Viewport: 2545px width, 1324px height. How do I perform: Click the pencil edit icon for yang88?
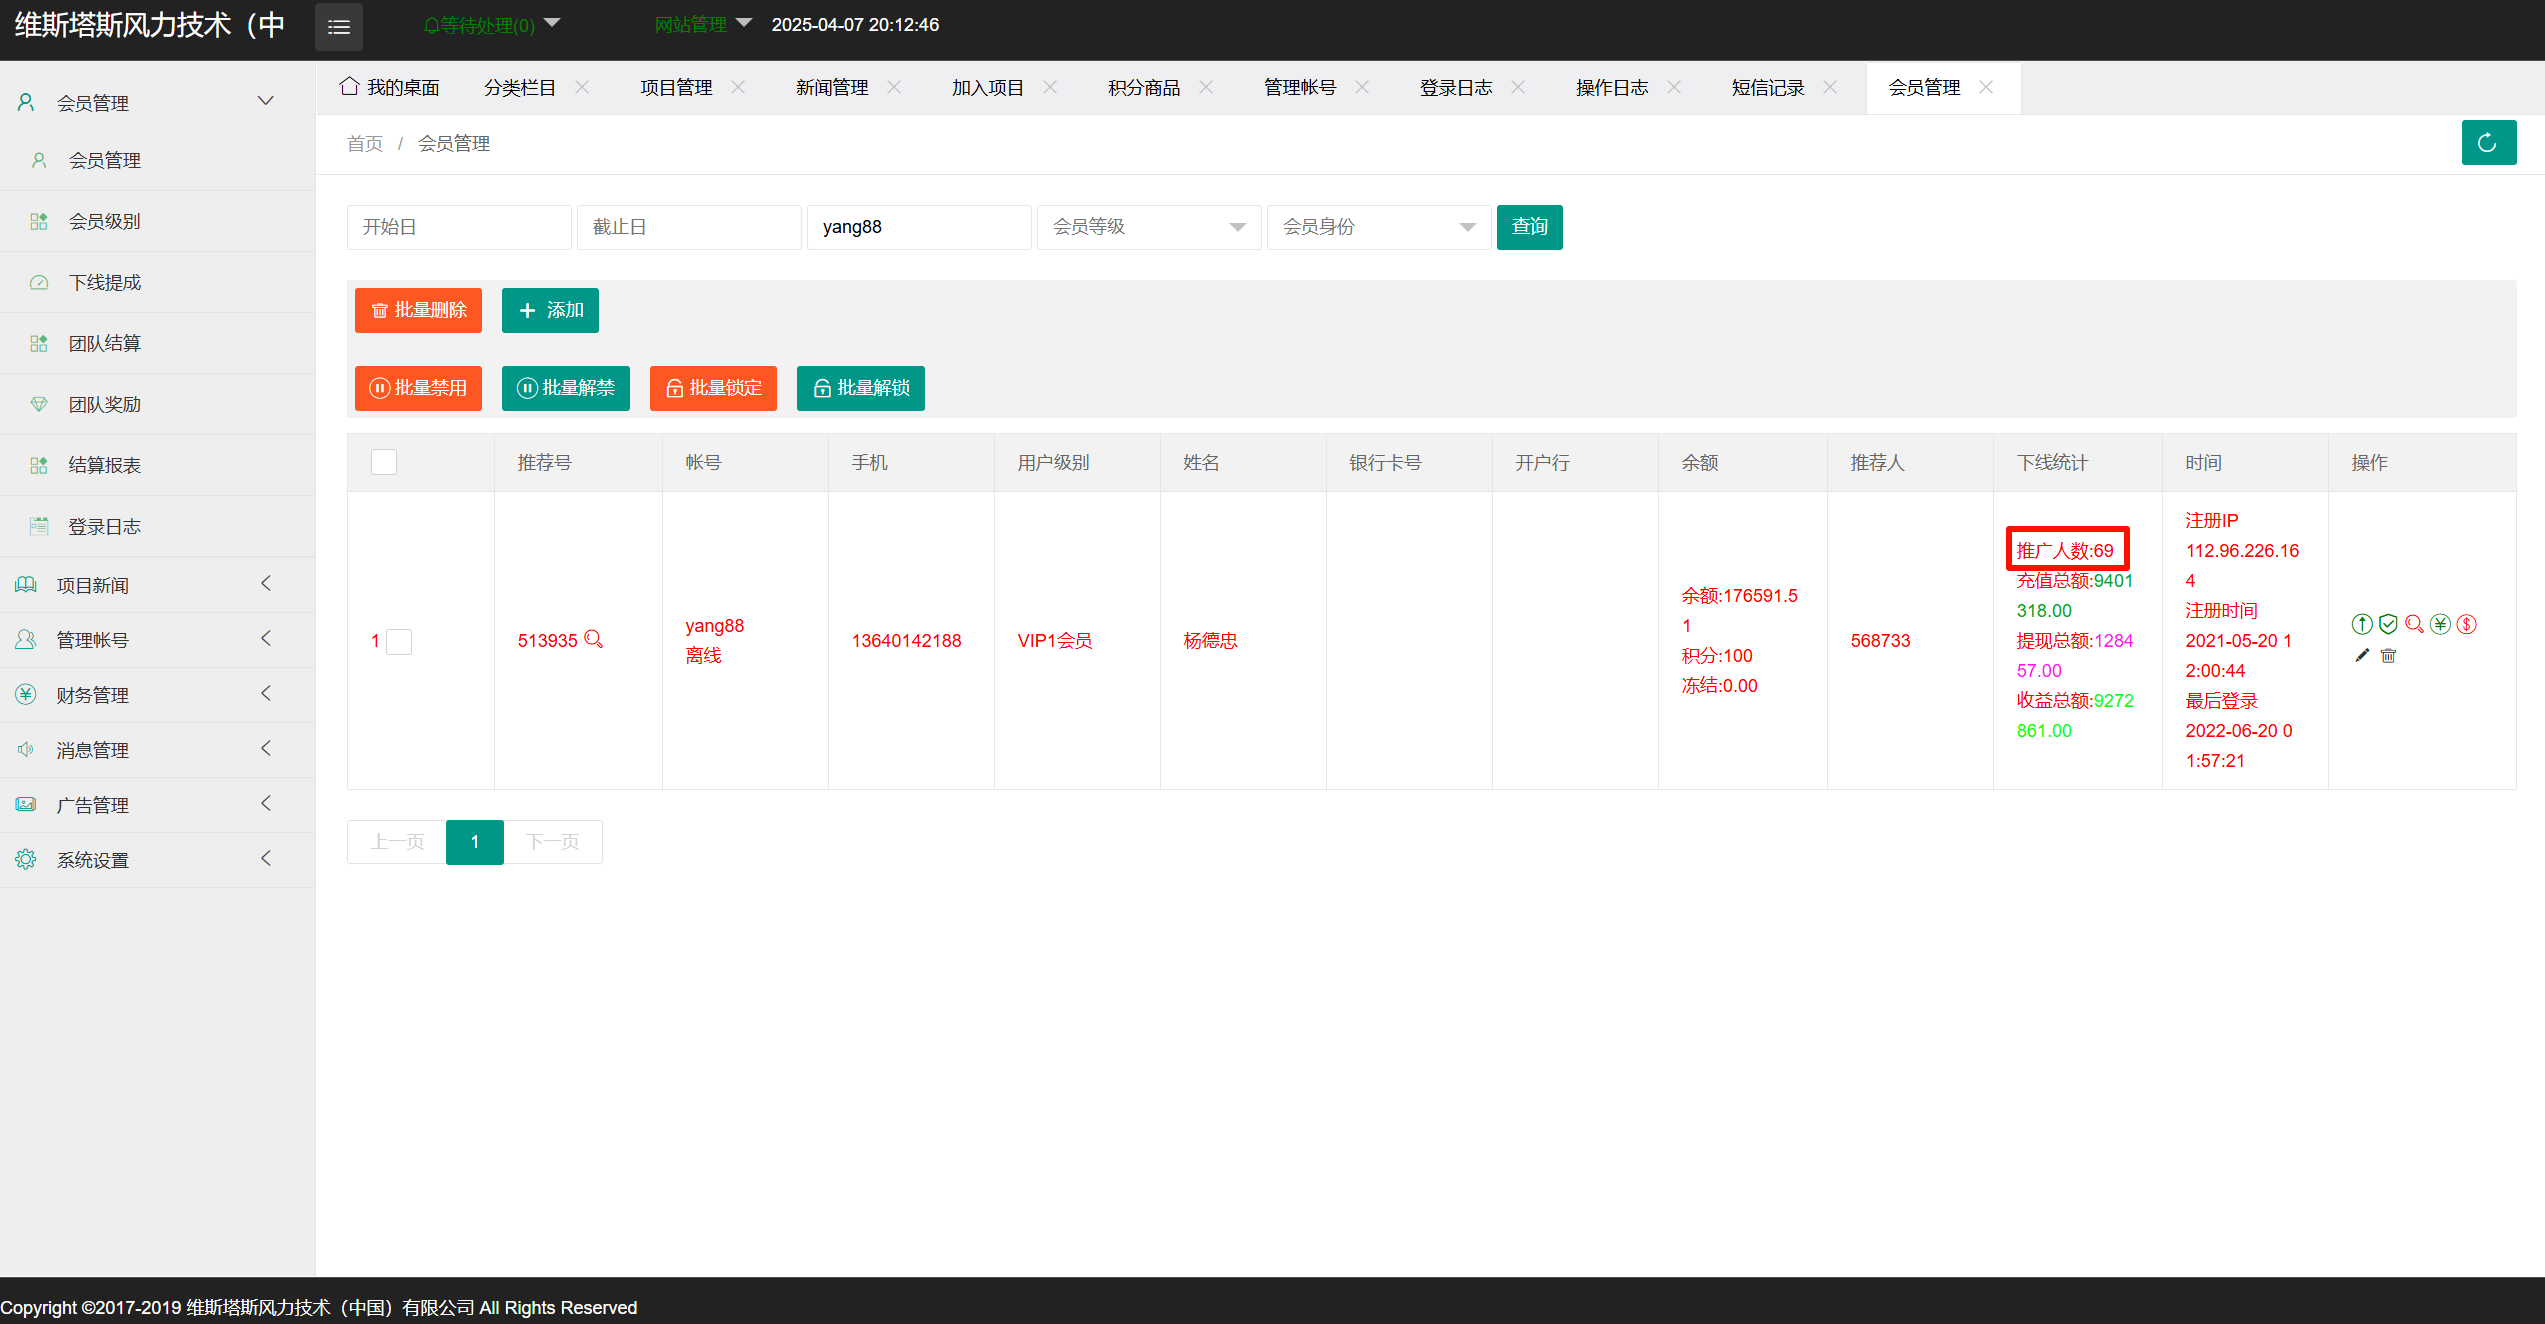point(2362,656)
